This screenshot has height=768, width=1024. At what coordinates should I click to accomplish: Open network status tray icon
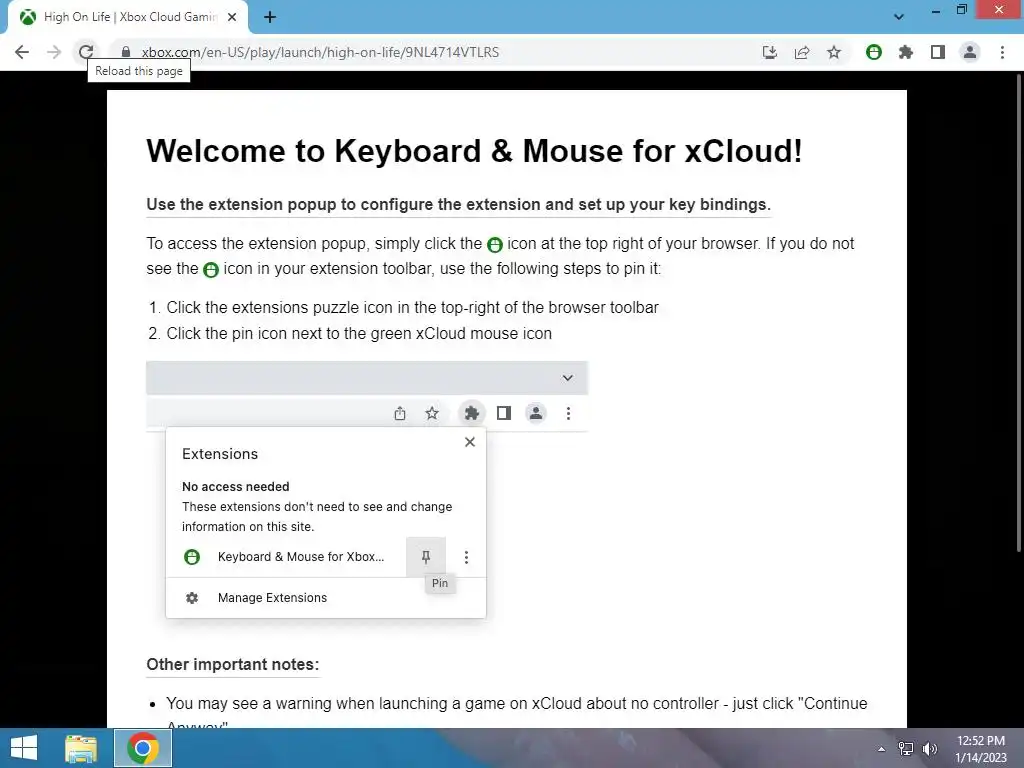pos(906,749)
